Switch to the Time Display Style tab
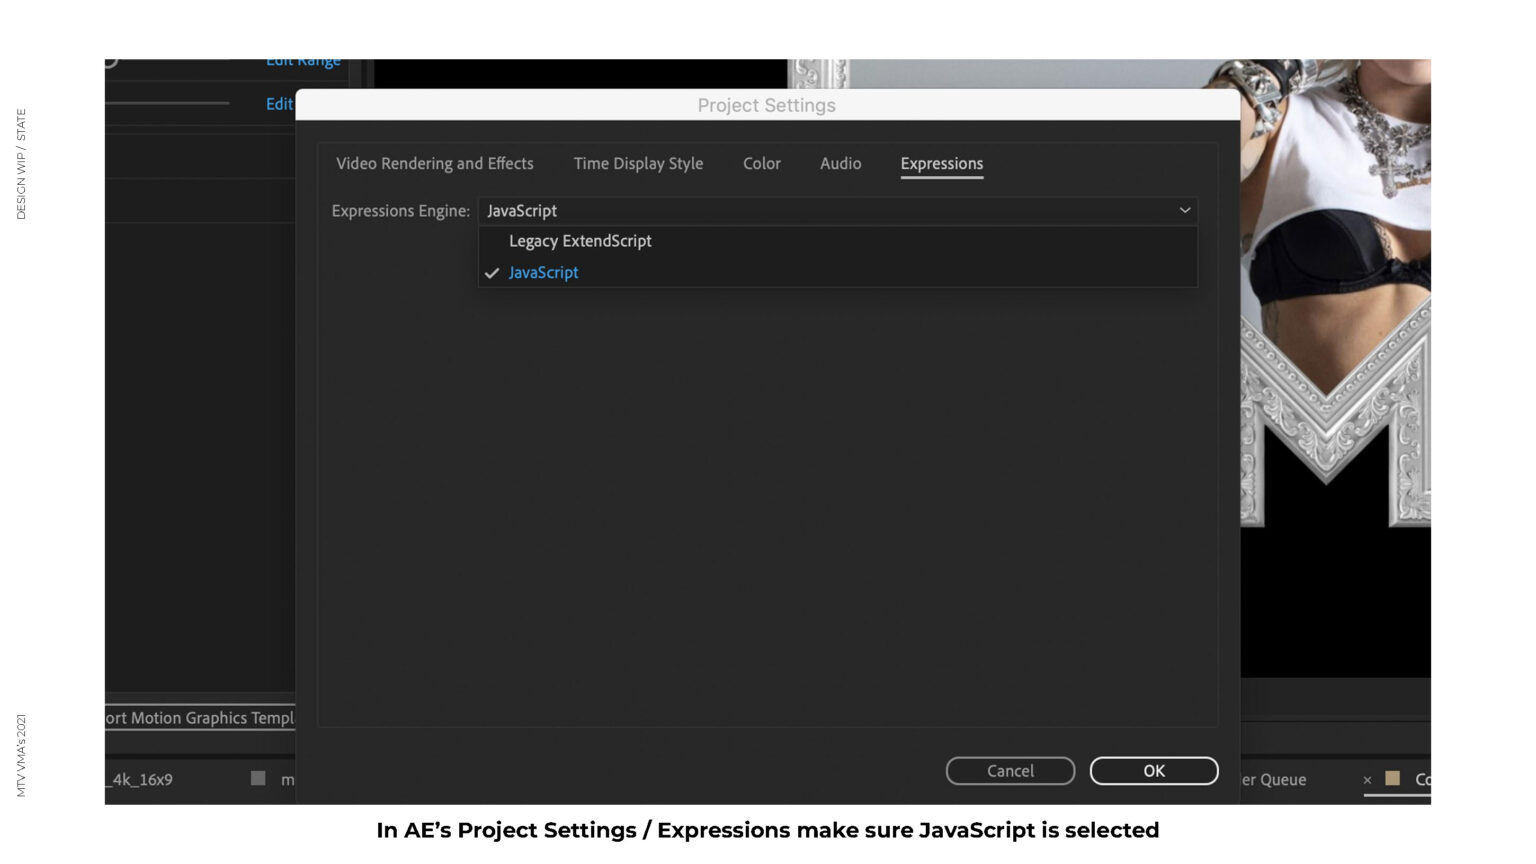This screenshot has width=1536, height=864. click(638, 163)
